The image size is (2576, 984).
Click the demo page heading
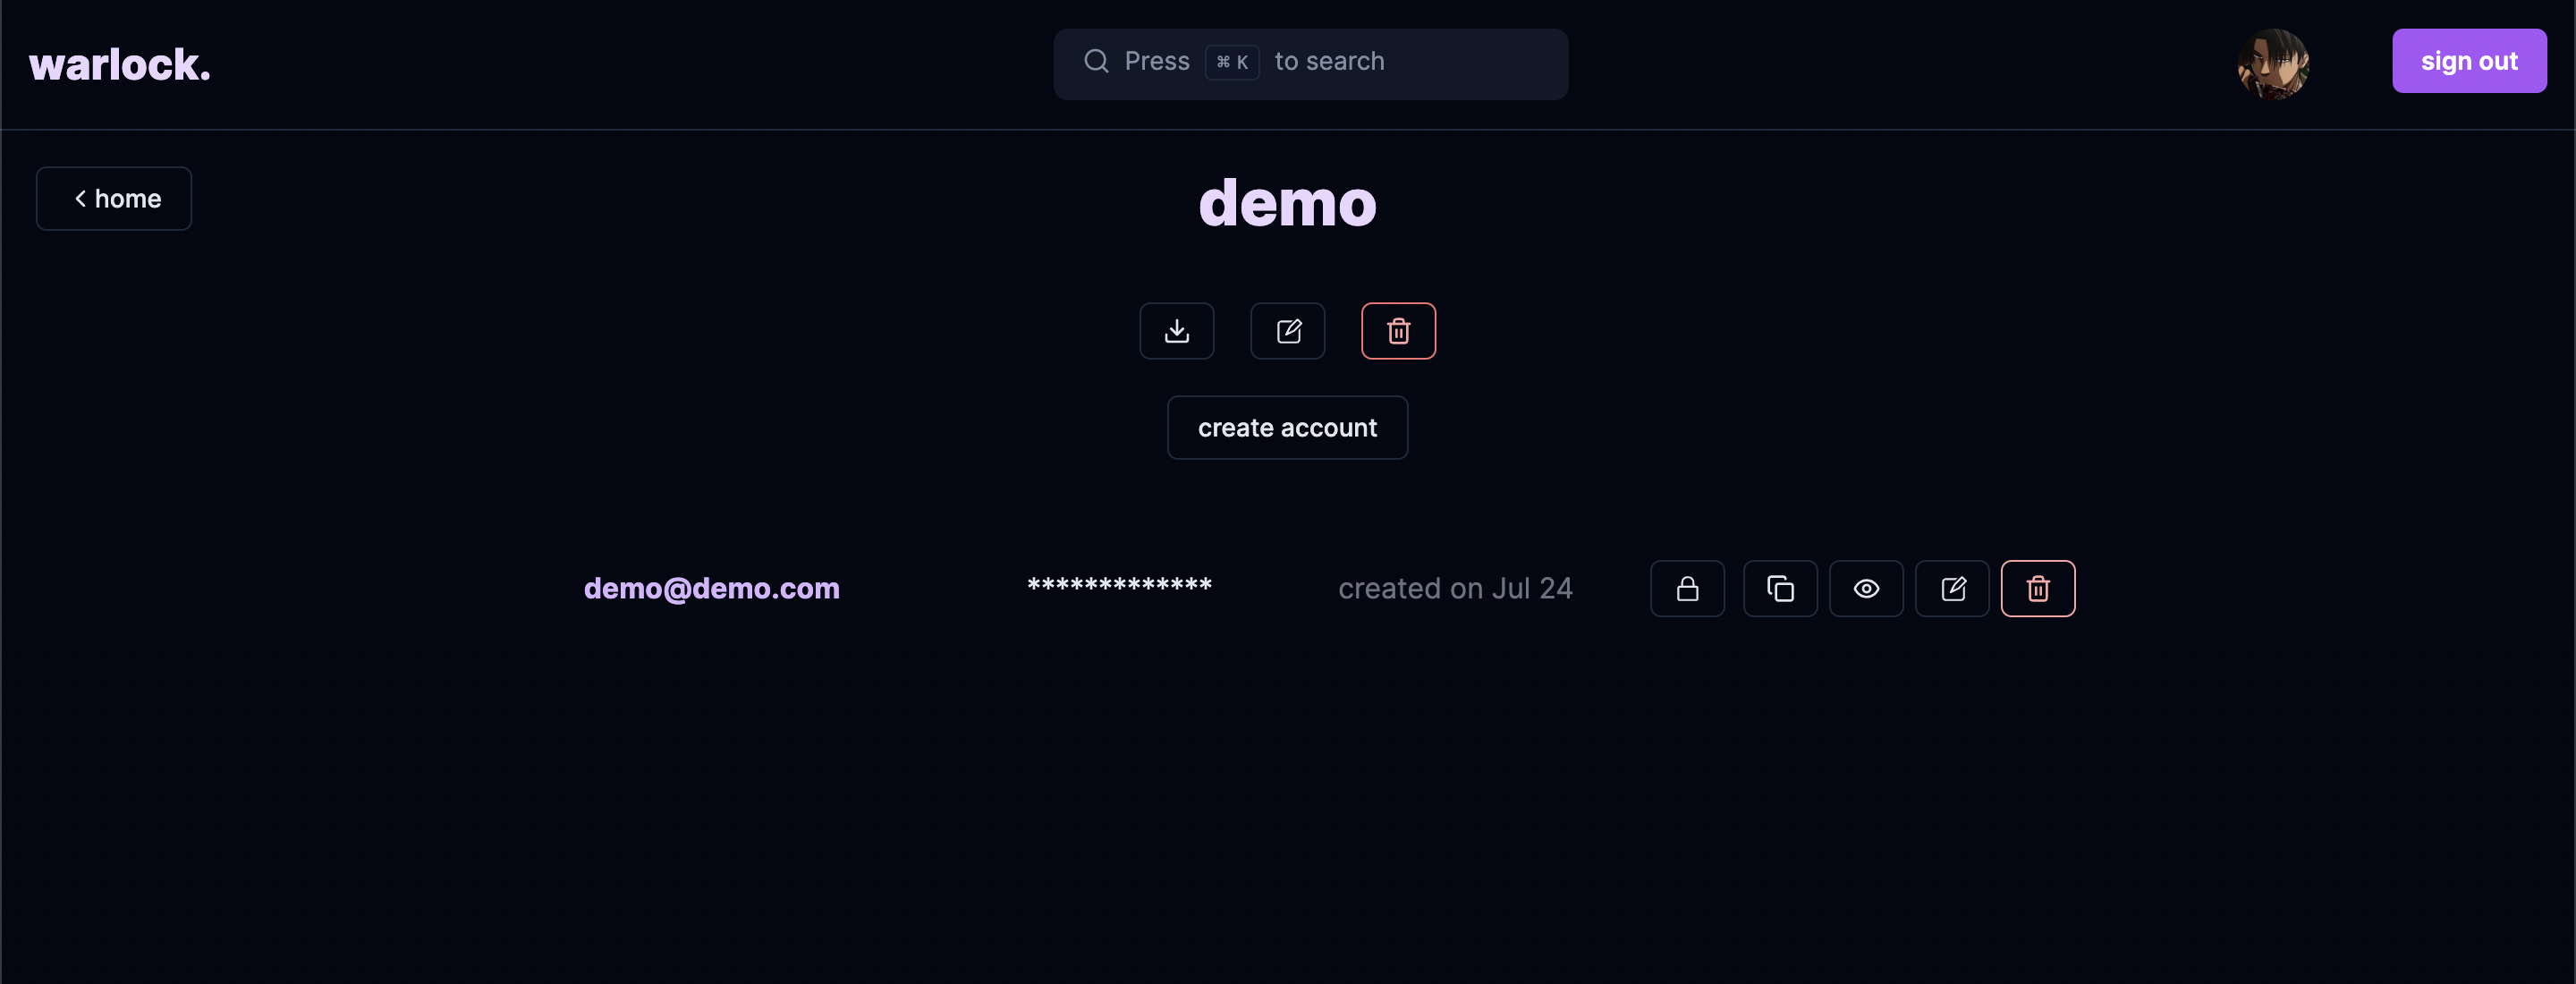[x=1287, y=203]
